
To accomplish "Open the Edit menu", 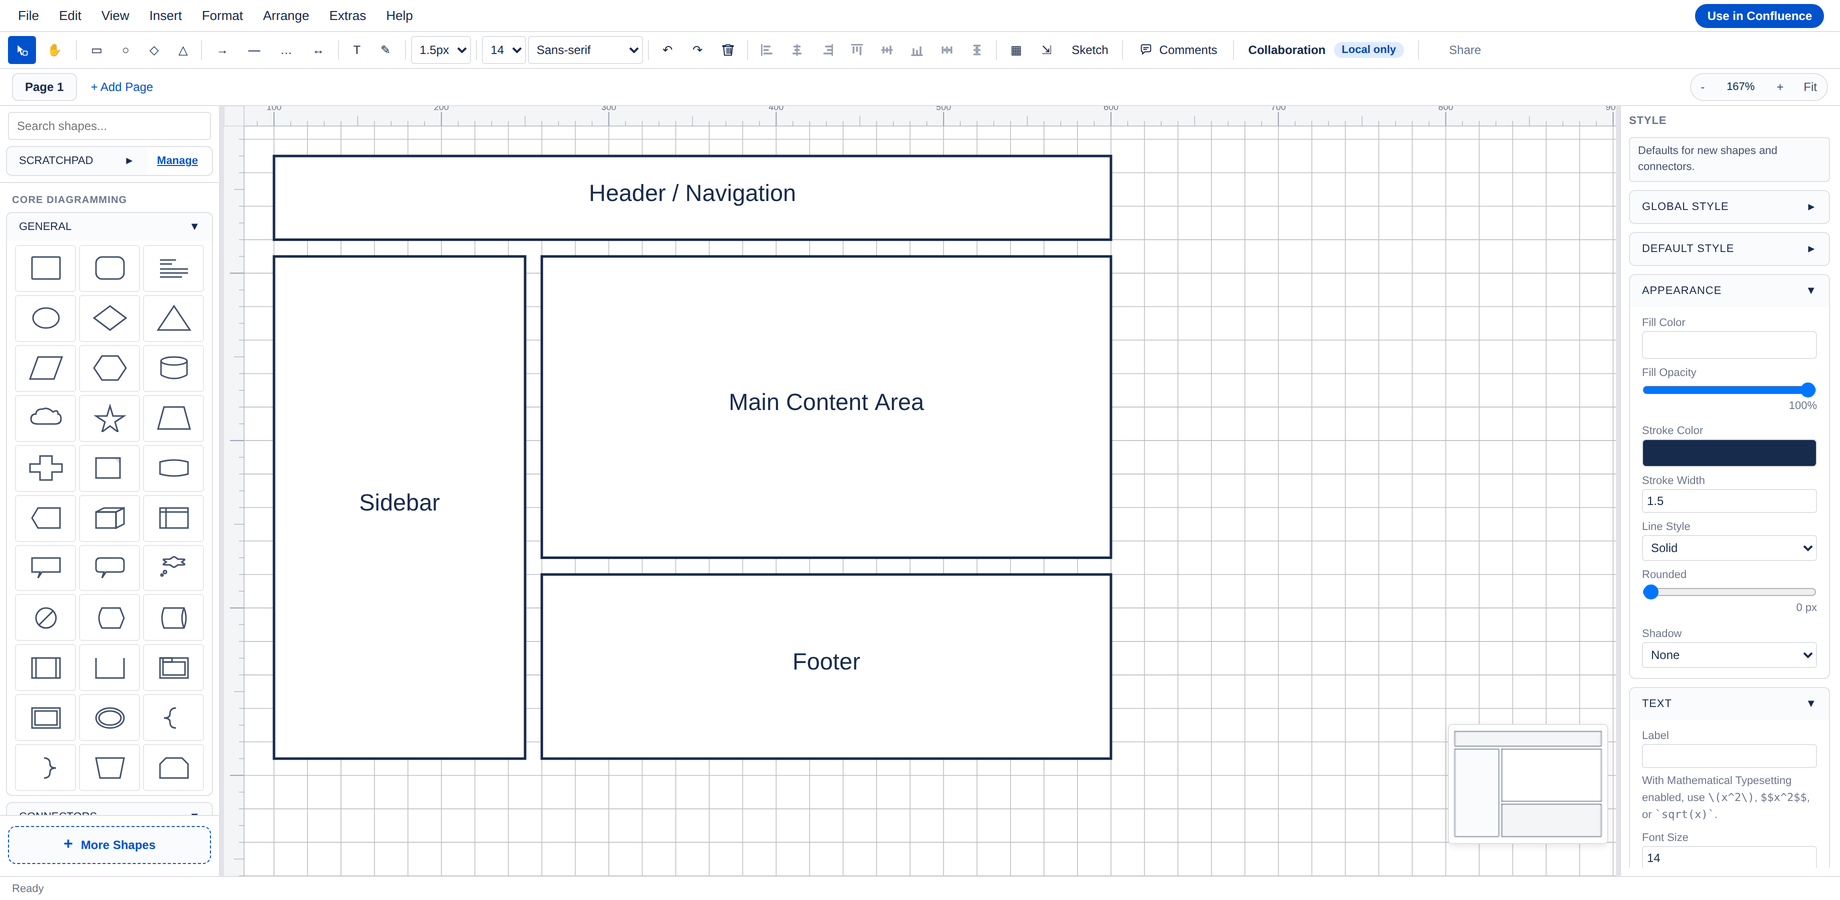I will (70, 16).
